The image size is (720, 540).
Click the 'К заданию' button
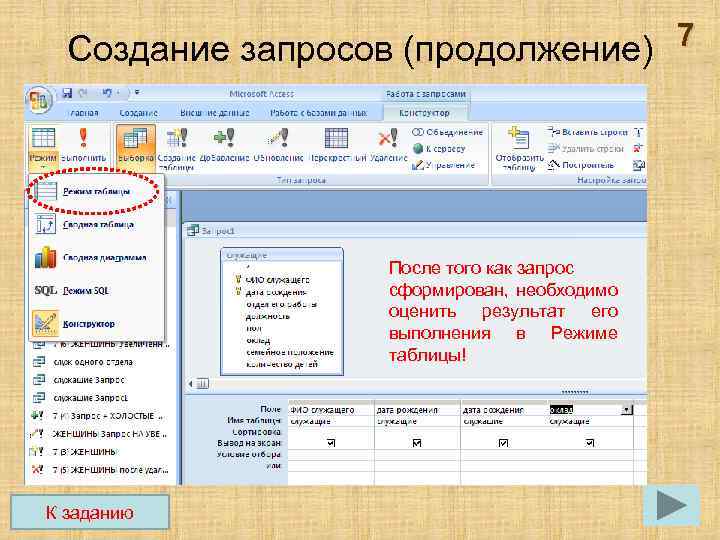90,512
